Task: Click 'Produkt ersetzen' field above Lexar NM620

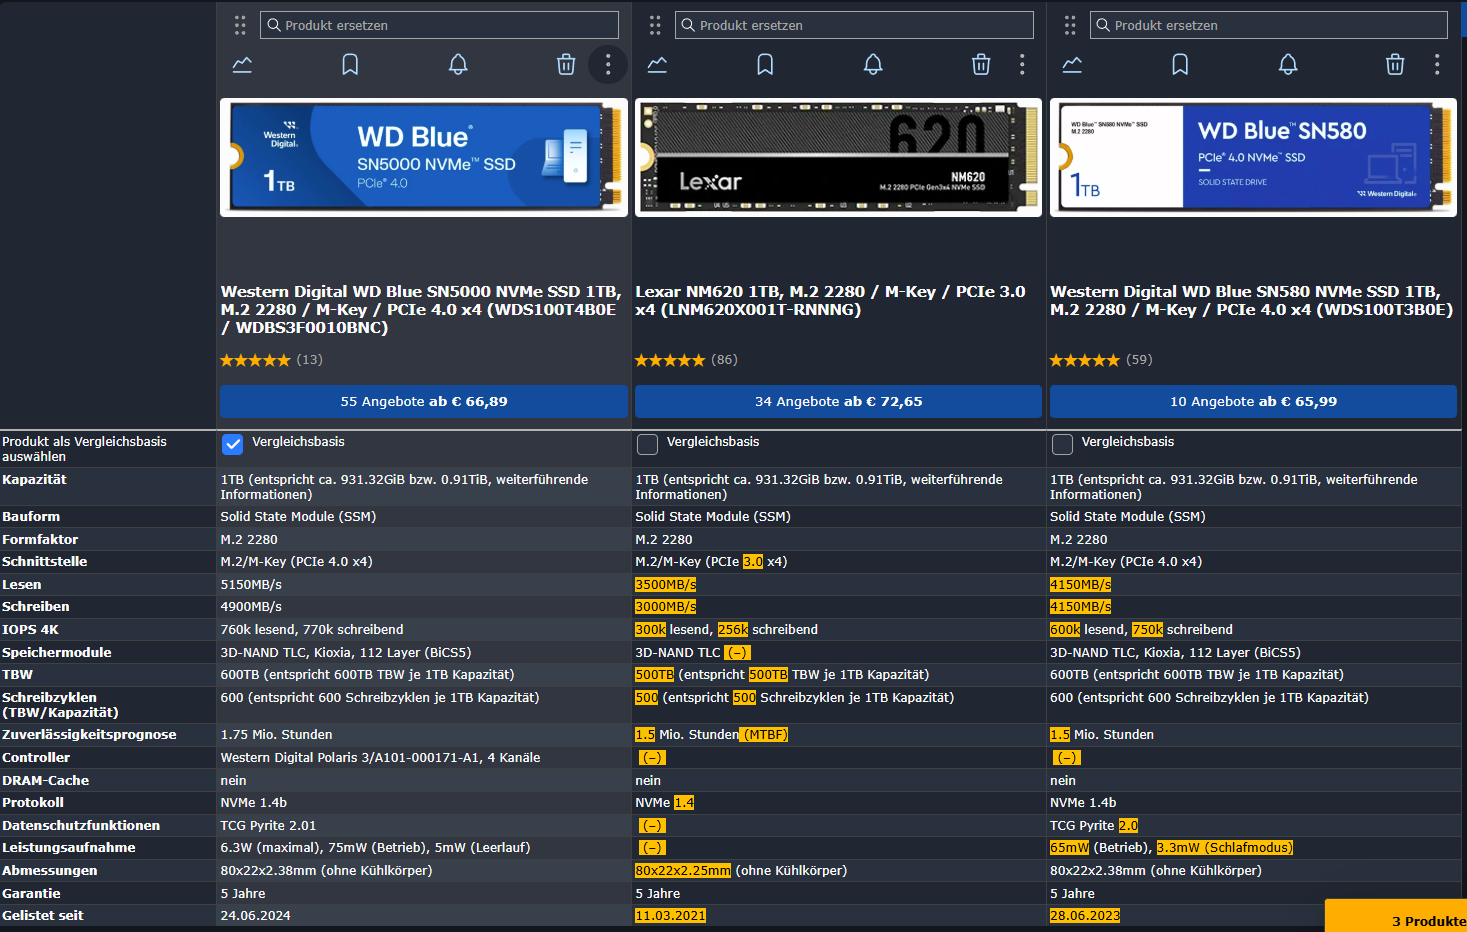Action: click(x=854, y=25)
